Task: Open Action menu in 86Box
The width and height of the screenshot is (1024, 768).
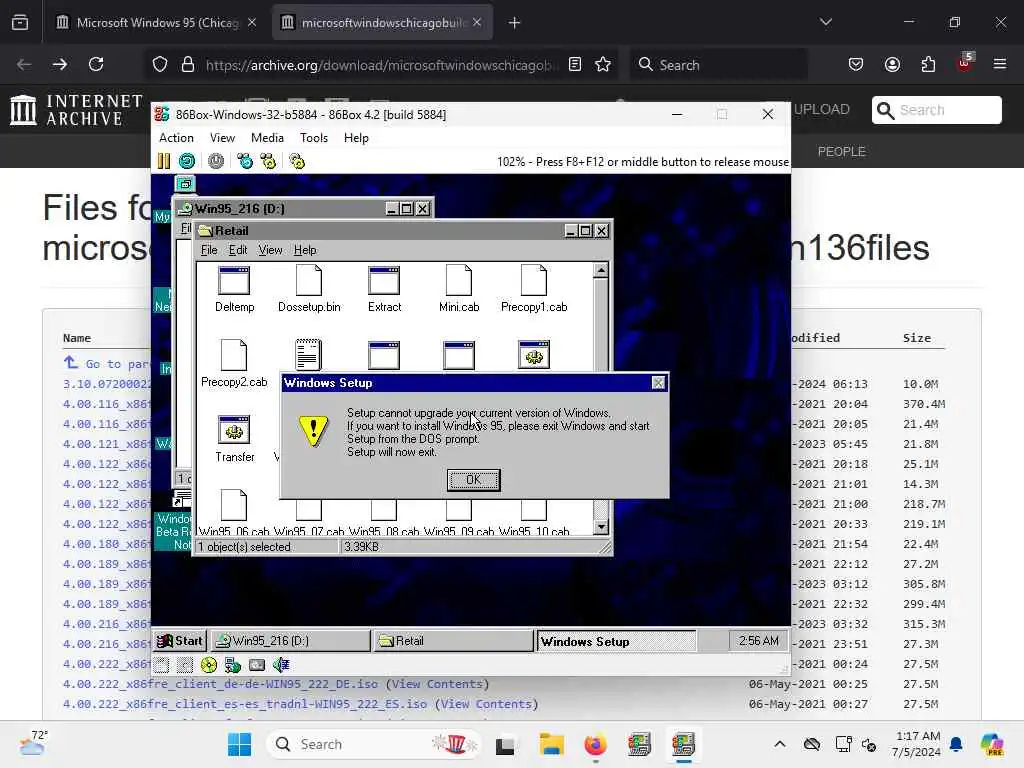Action: [176, 138]
